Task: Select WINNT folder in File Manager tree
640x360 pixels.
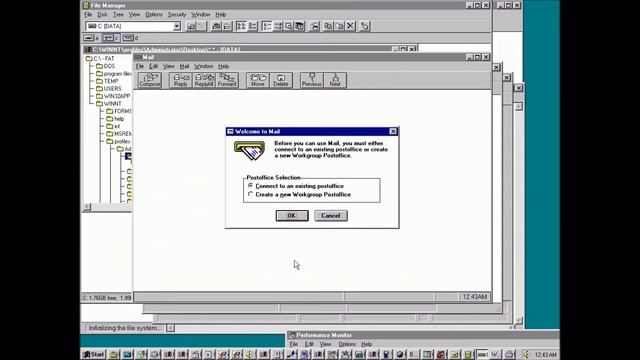Action: tap(109, 103)
